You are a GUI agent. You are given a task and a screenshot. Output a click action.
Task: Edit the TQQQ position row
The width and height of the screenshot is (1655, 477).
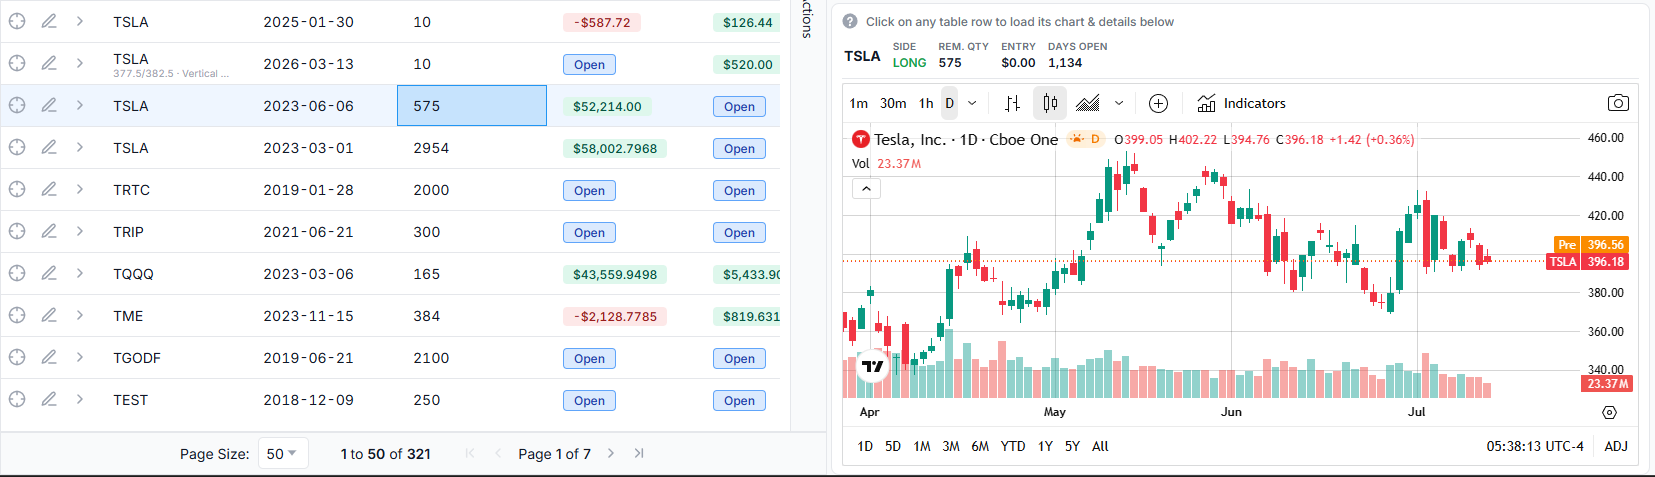click(48, 273)
